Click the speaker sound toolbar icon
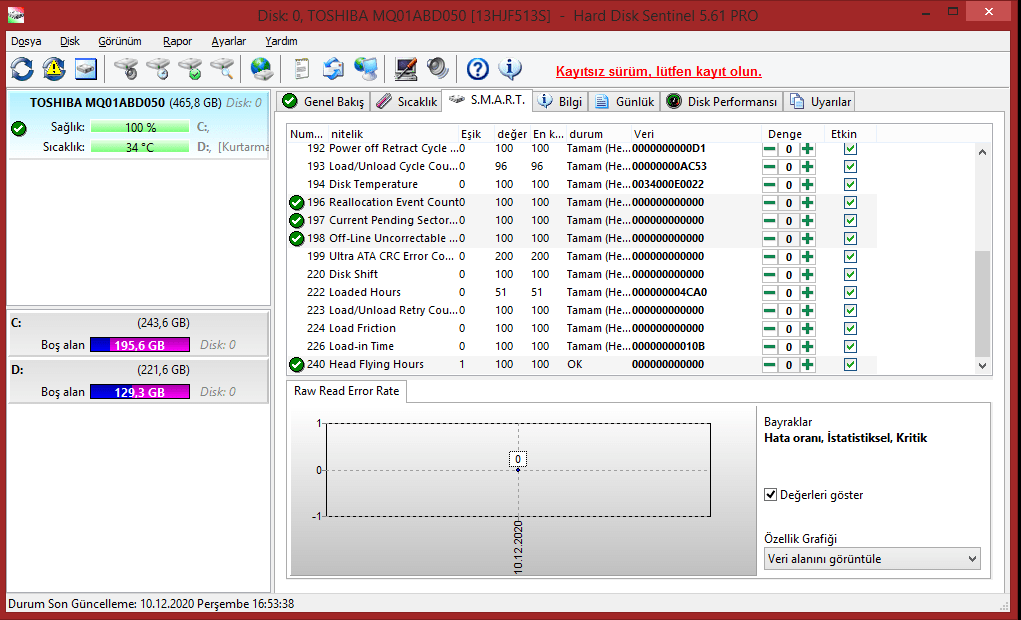The image size is (1021, 620). tap(438, 68)
